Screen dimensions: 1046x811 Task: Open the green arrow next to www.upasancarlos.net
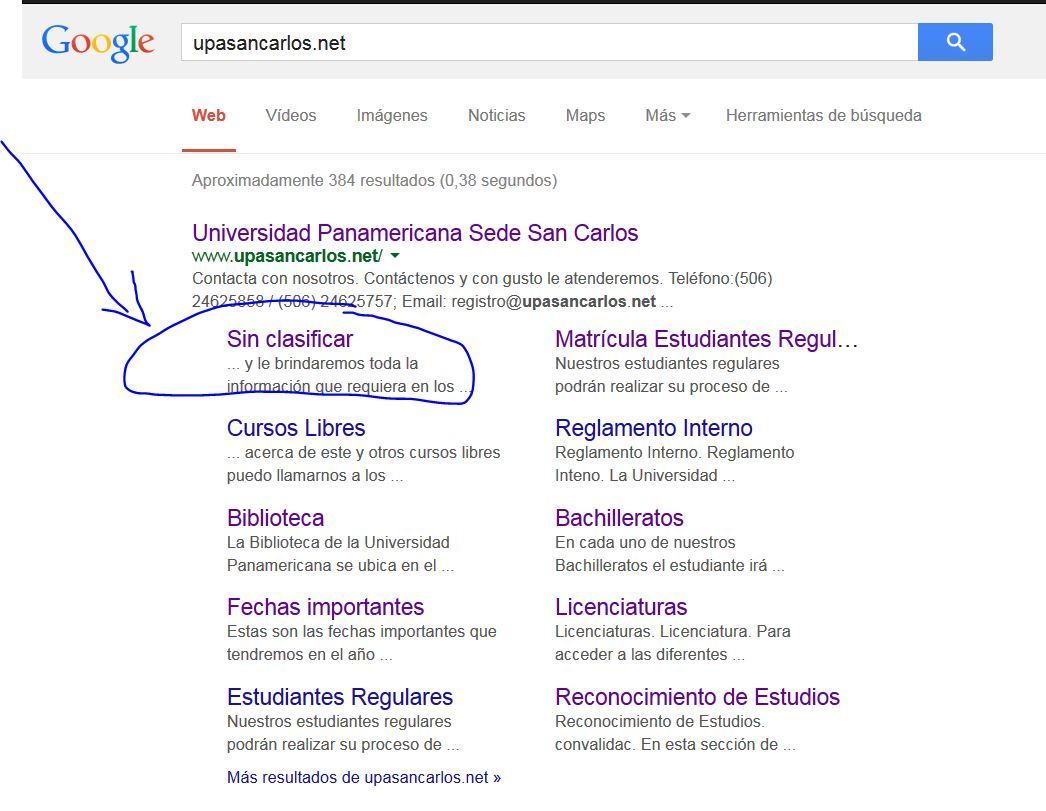tap(395, 255)
